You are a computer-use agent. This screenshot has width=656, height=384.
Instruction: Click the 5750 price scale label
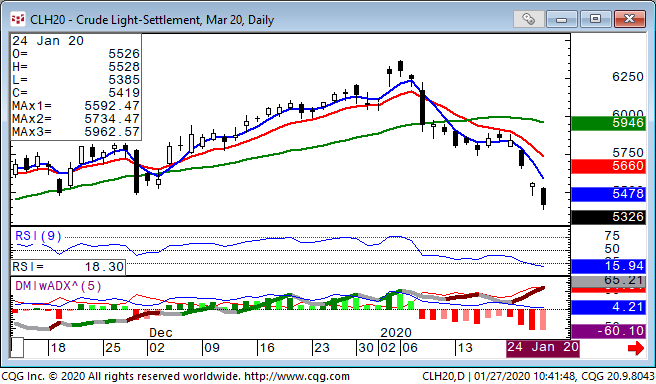point(628,152)
